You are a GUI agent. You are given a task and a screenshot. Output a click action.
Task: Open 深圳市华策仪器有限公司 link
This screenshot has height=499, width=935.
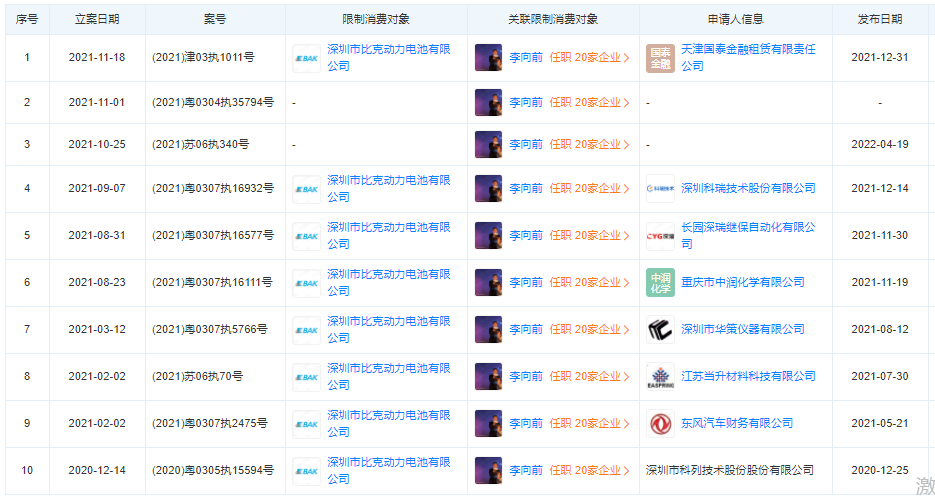pos(743,330)
